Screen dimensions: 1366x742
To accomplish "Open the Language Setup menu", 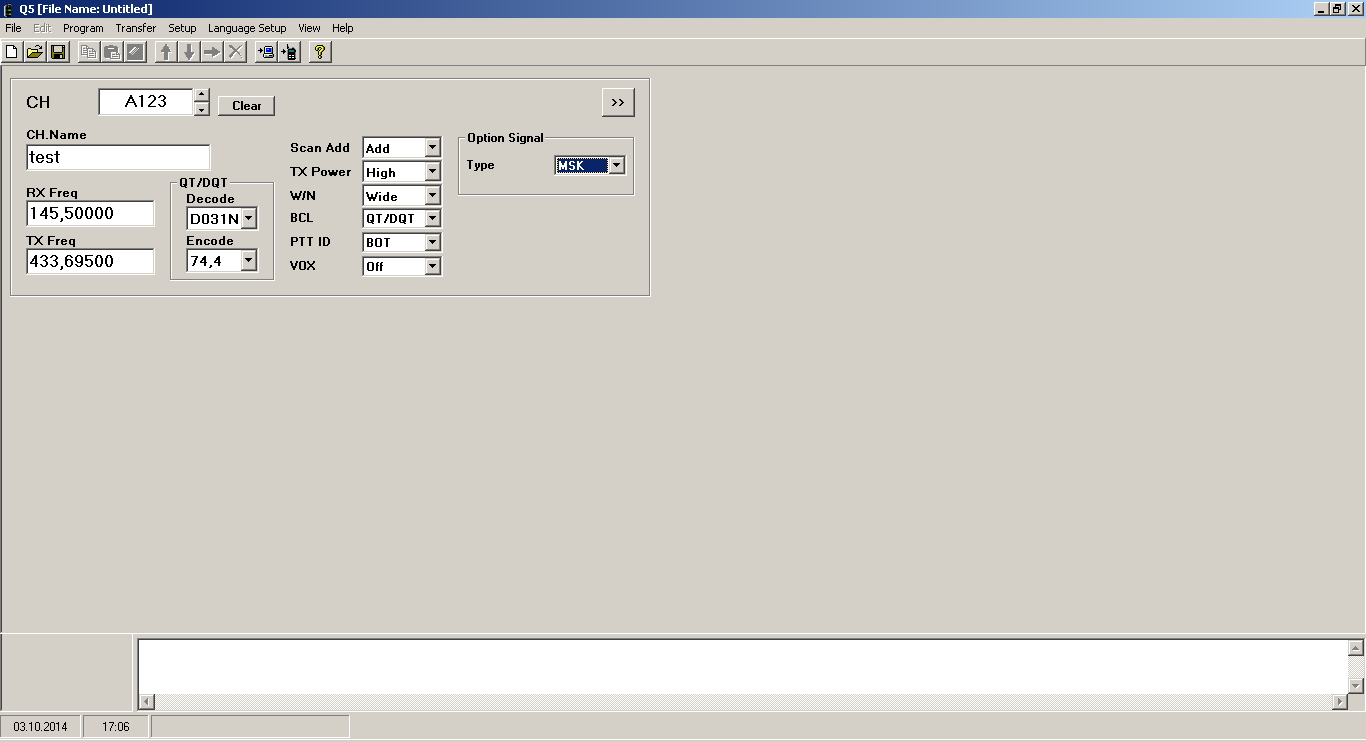I will click(247, 28).
